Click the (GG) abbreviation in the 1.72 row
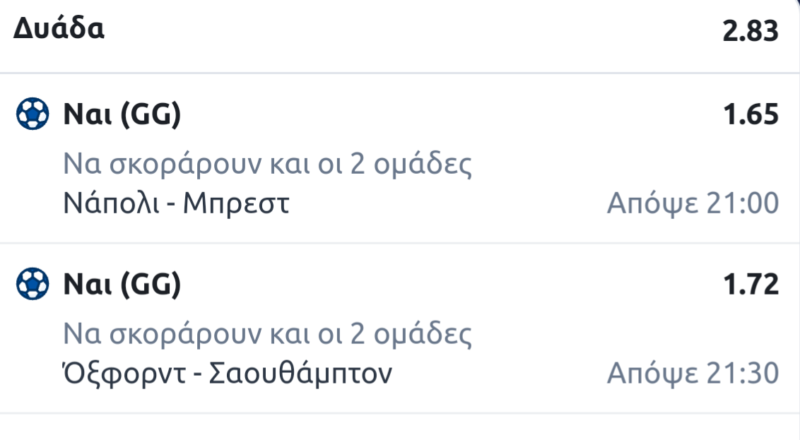800x440 pixels. coord(149,286)
